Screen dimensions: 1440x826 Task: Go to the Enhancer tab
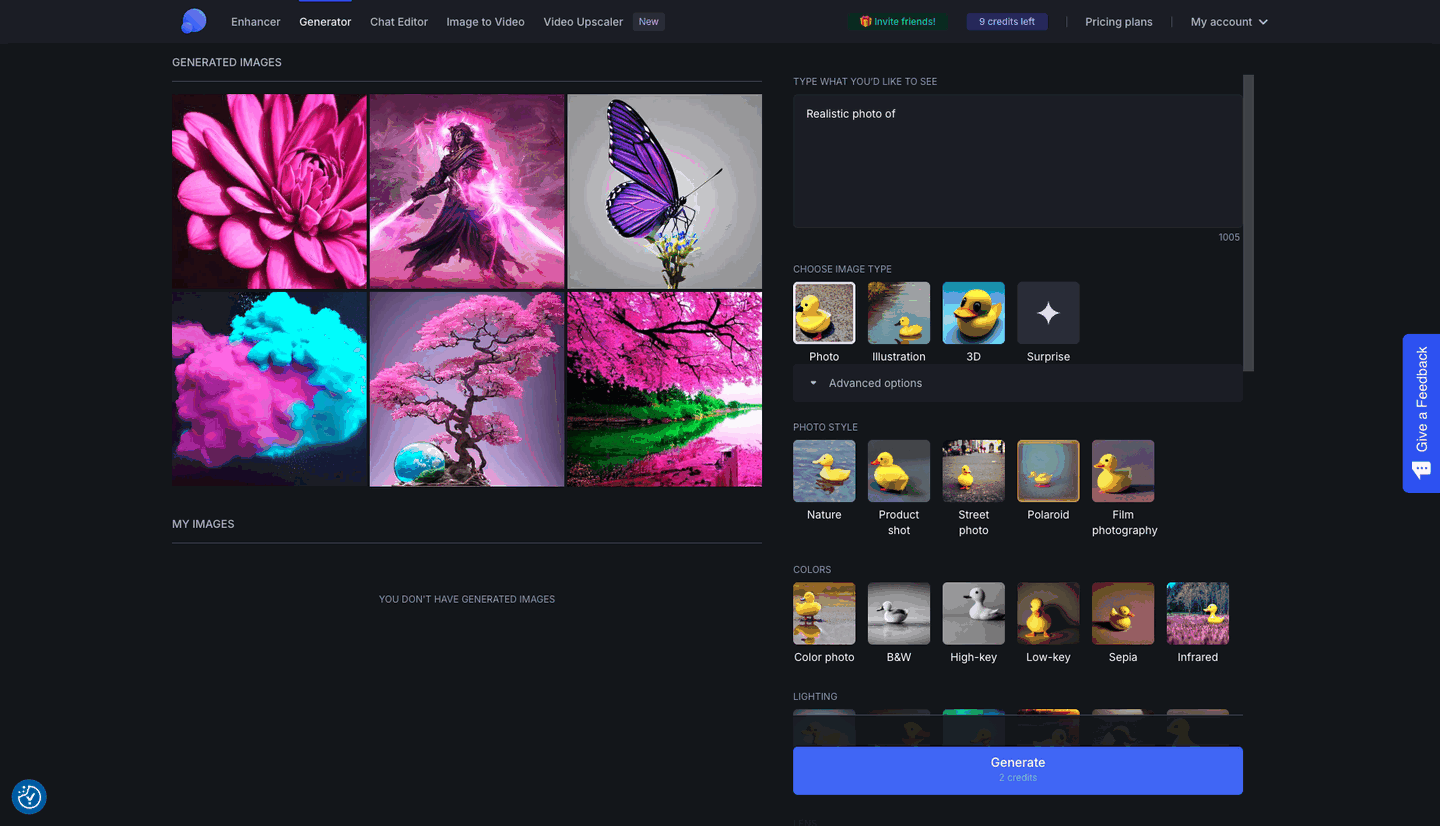point(256,22)
